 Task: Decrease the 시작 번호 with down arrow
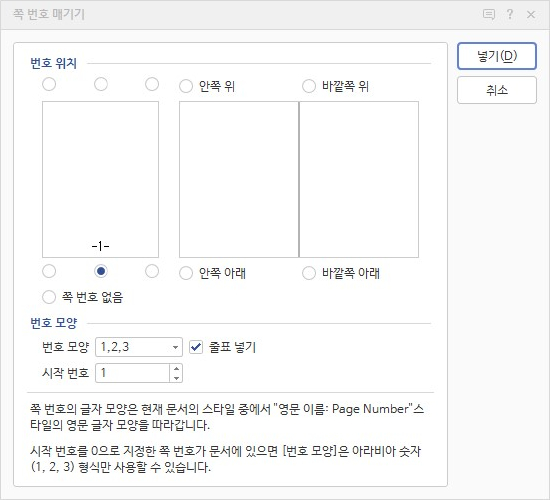coord(176,378)
